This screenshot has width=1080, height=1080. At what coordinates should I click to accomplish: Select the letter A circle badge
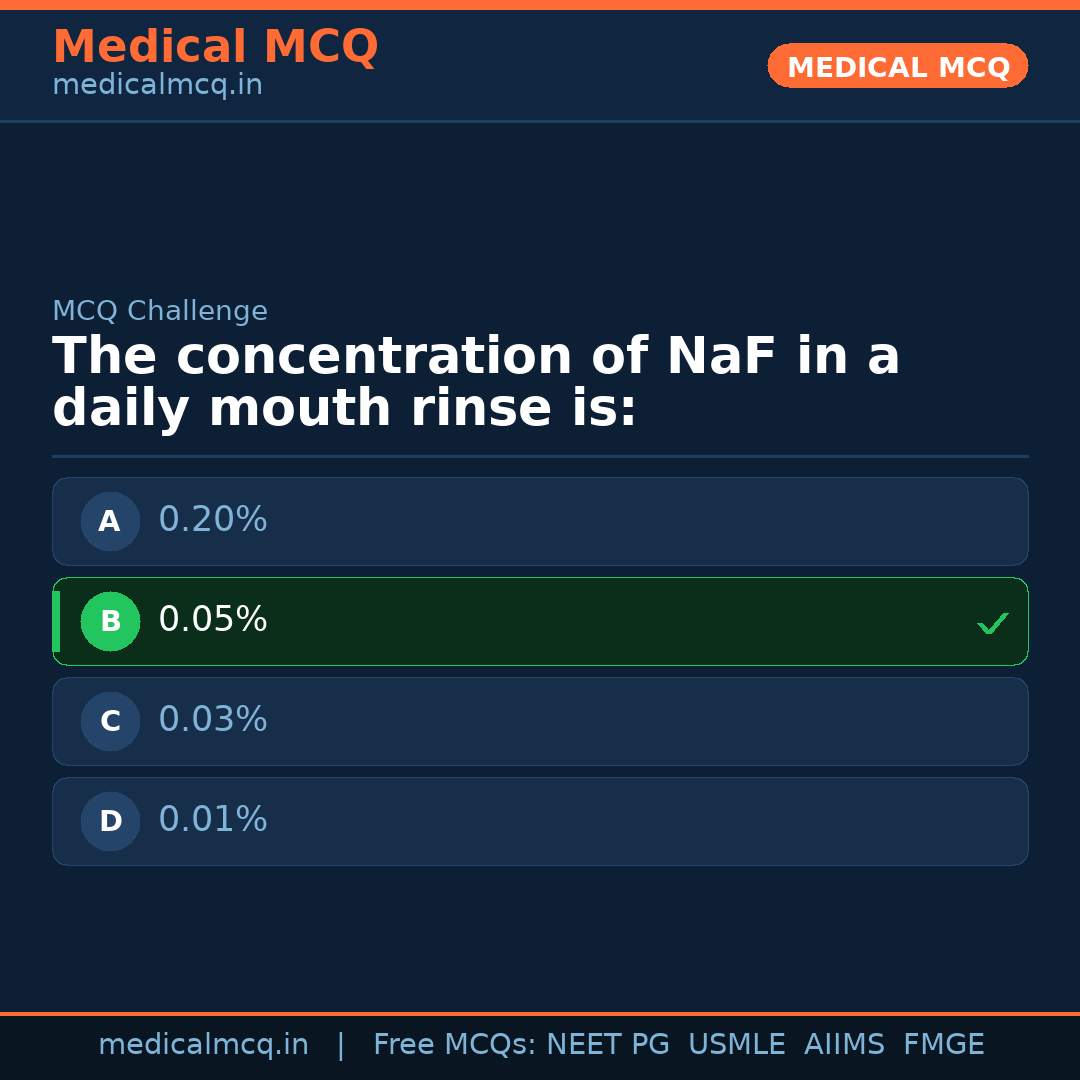tap(110, 521)
